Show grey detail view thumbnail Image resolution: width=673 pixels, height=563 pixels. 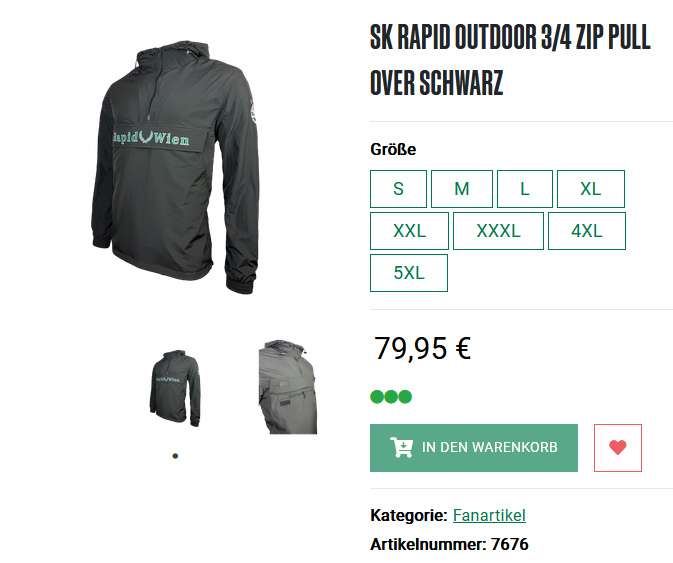[x=288, y=387]
